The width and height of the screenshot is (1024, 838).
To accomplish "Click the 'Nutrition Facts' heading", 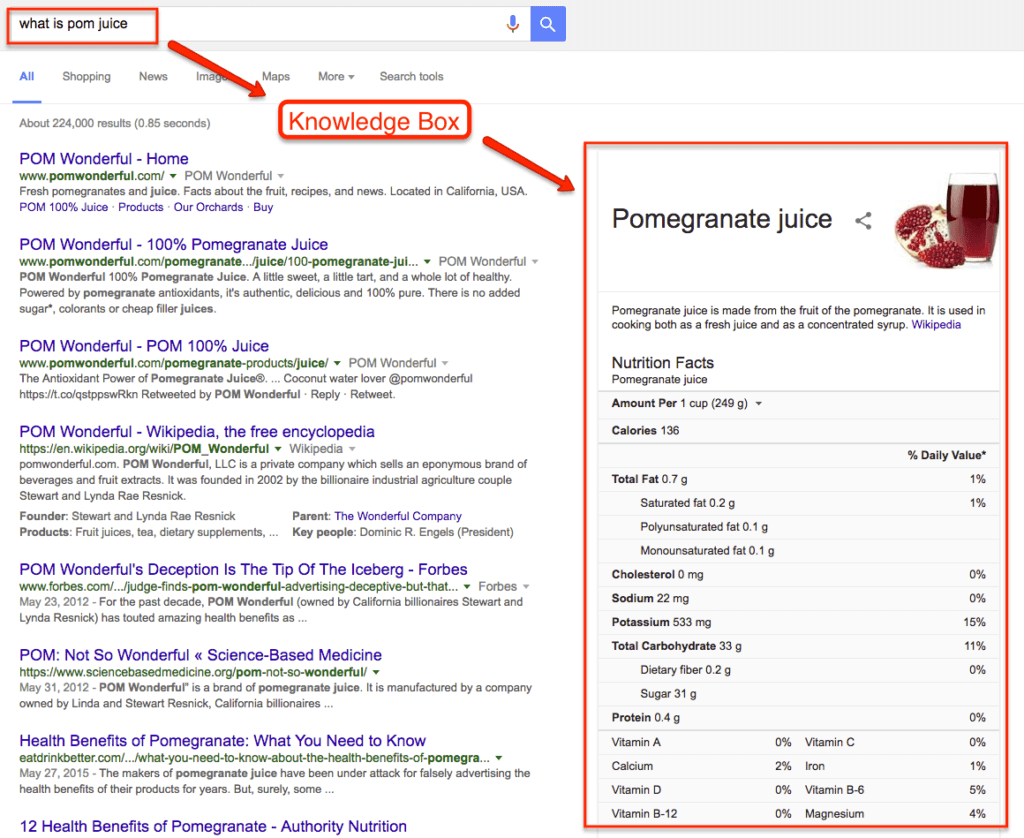I will pos(663,363).
